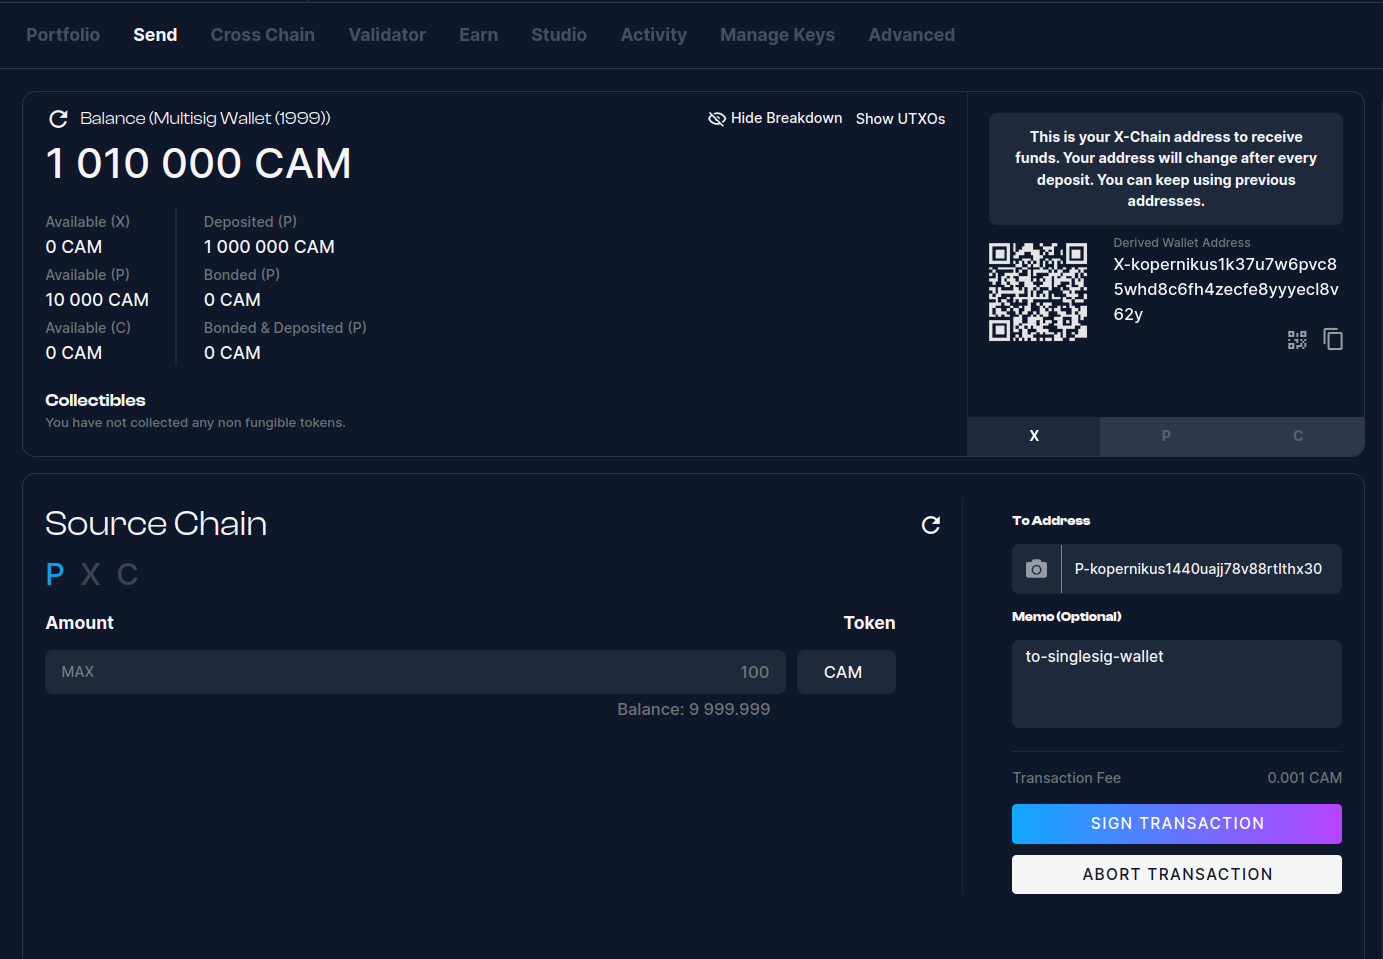
Task: Open the Cross Chain menu tab
Action: coord(262,35)
